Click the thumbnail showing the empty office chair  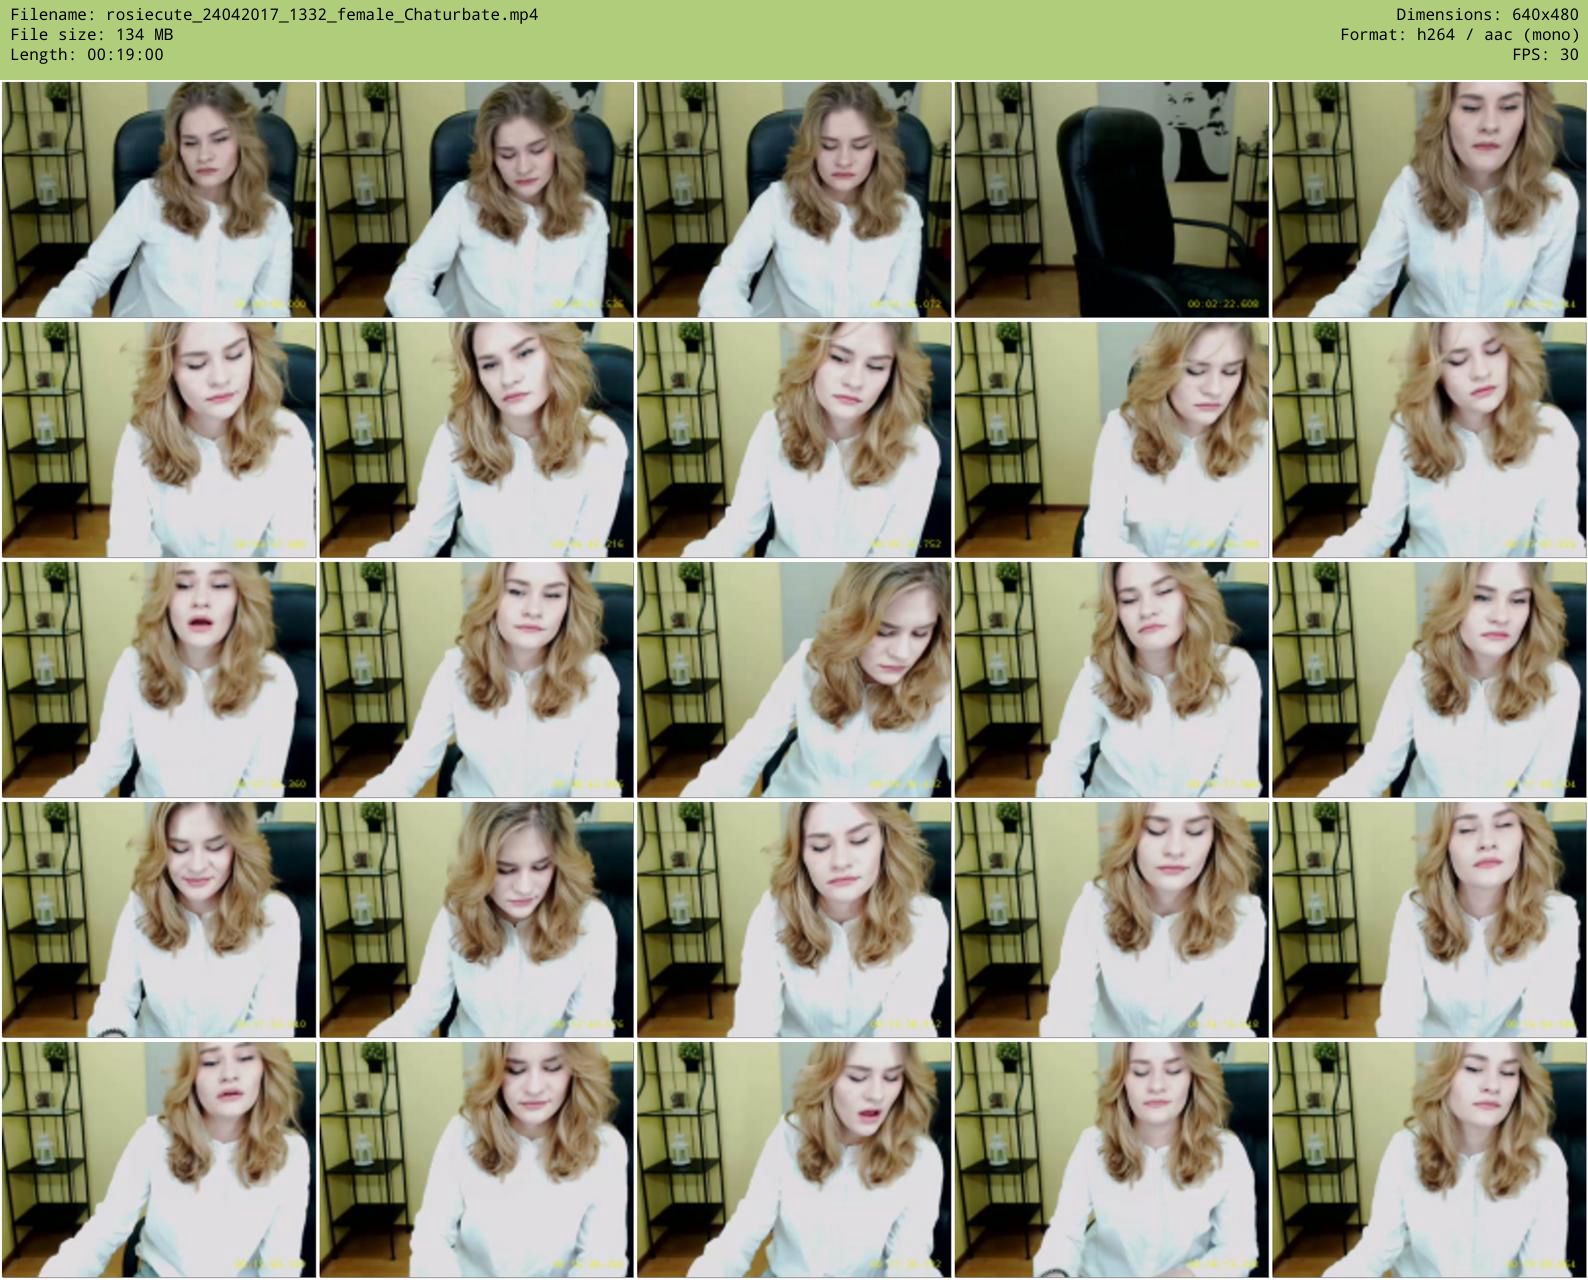coord(1111,200)
